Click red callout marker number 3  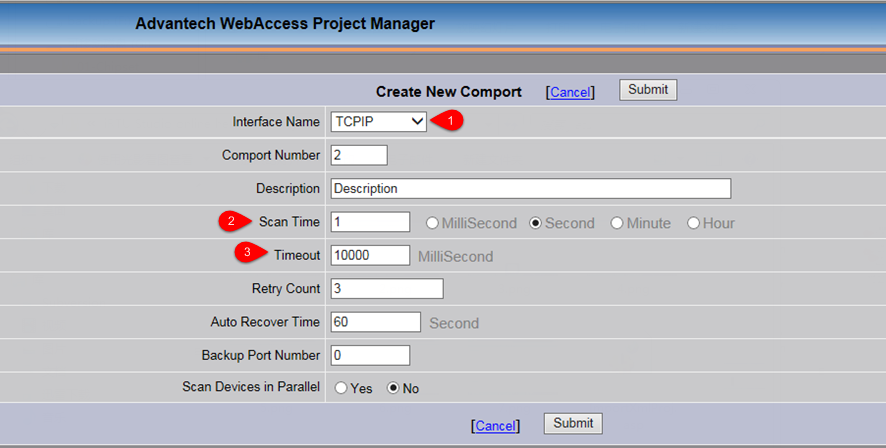pos(248,254)
